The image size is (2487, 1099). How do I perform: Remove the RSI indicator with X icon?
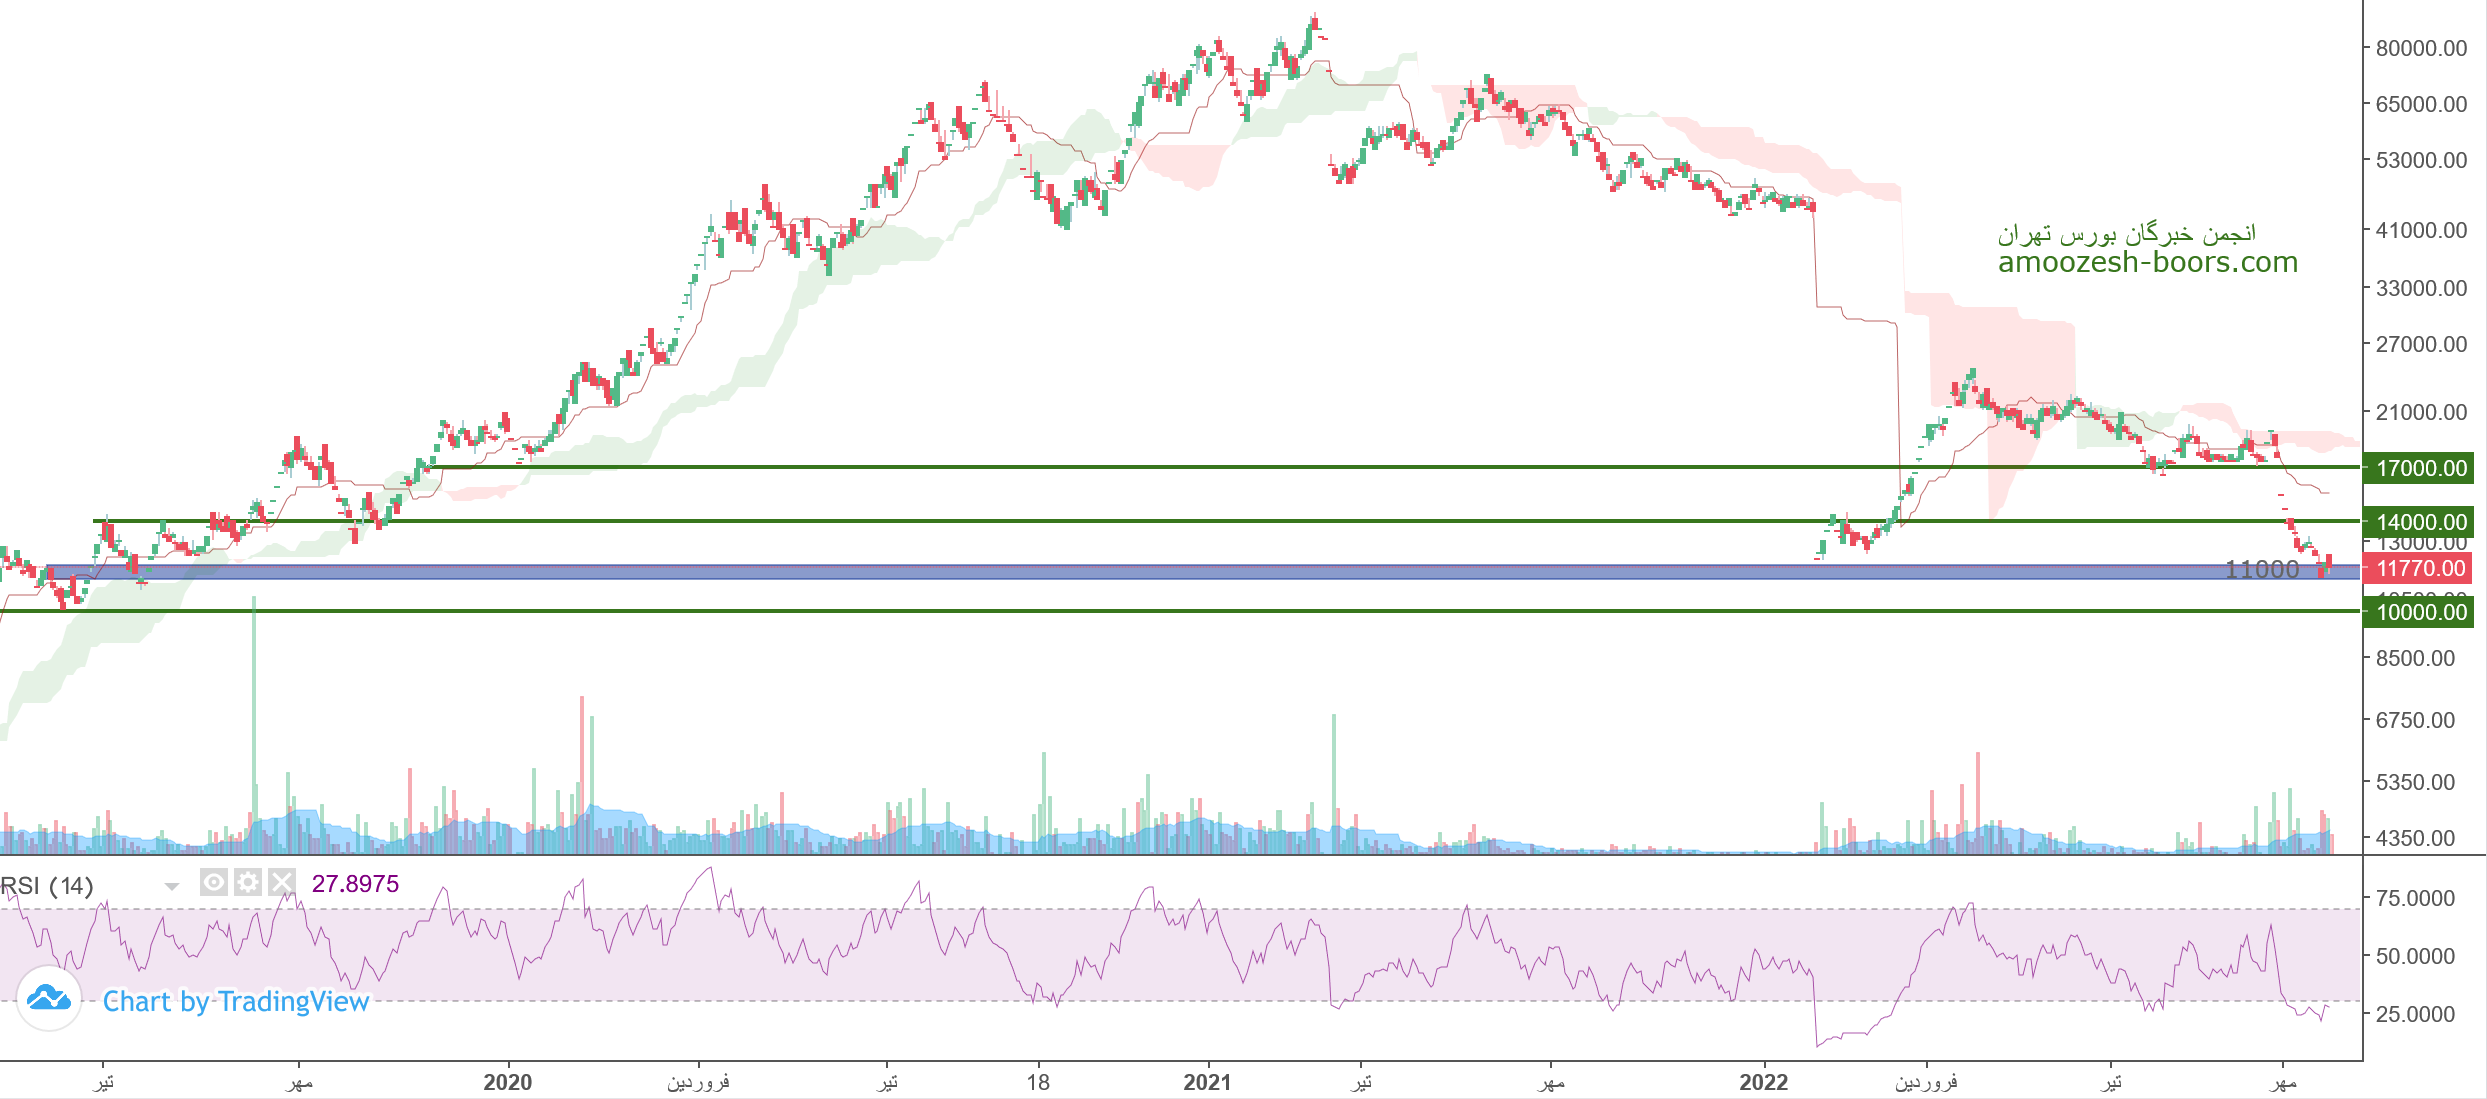tap(282, 882)
